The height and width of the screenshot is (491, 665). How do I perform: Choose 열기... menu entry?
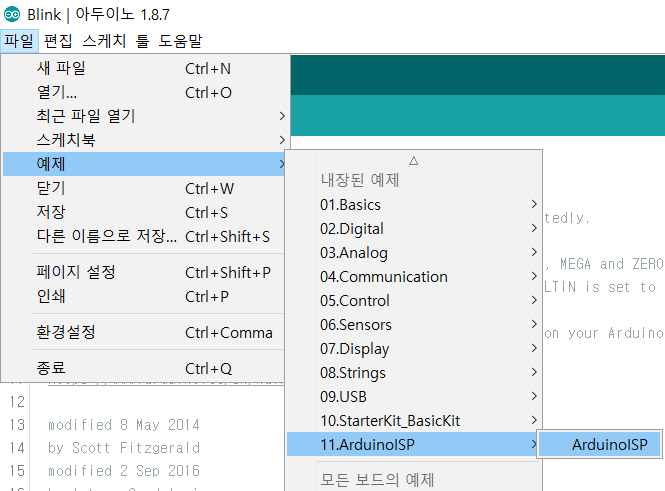pyautogui.click(x=143, y=92)
